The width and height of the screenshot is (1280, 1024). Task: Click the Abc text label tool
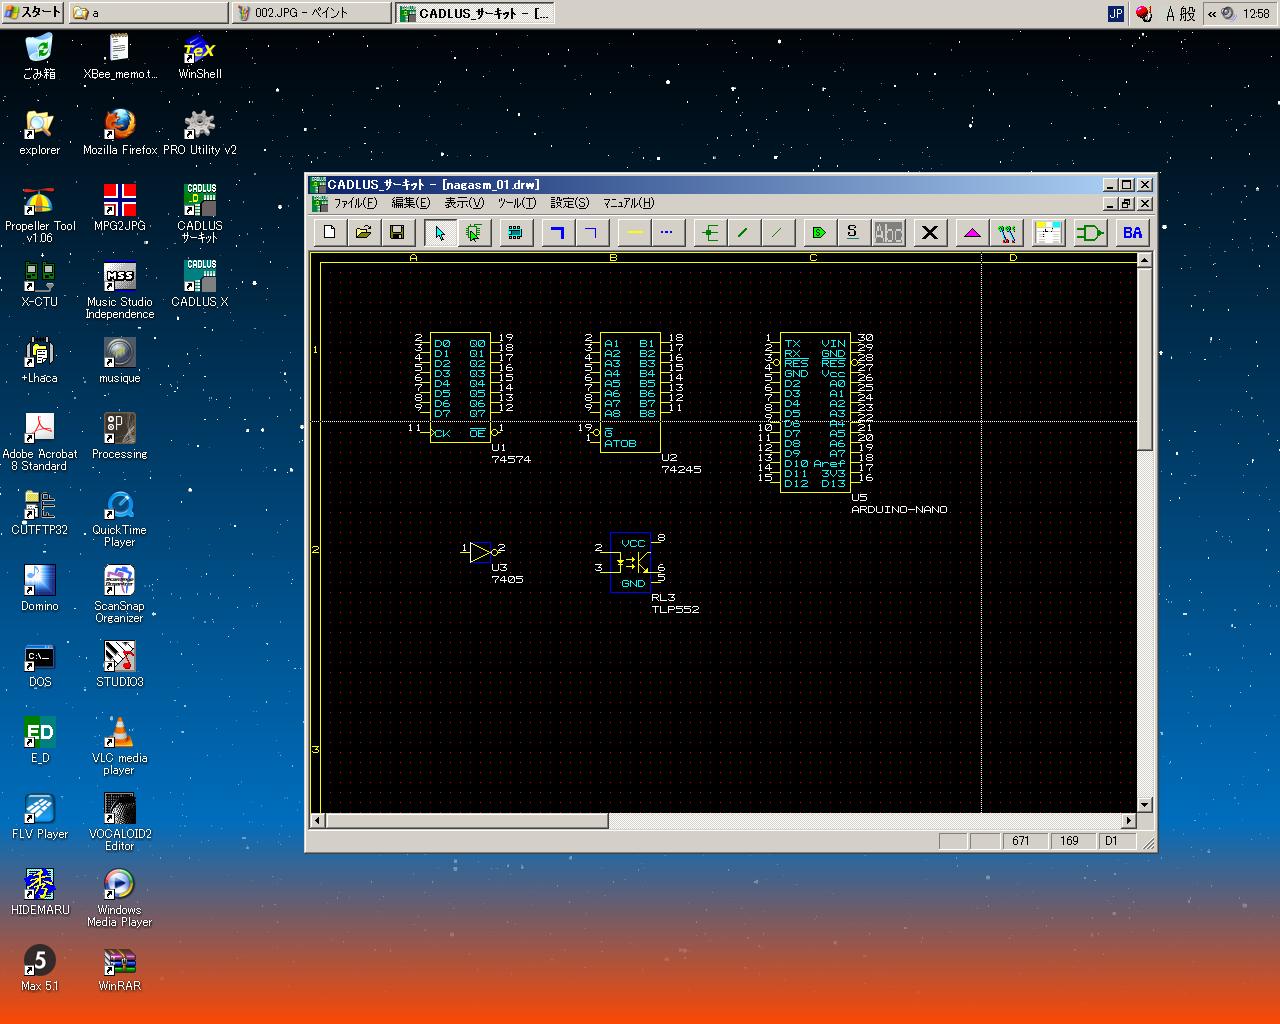[x=888, y=233]
